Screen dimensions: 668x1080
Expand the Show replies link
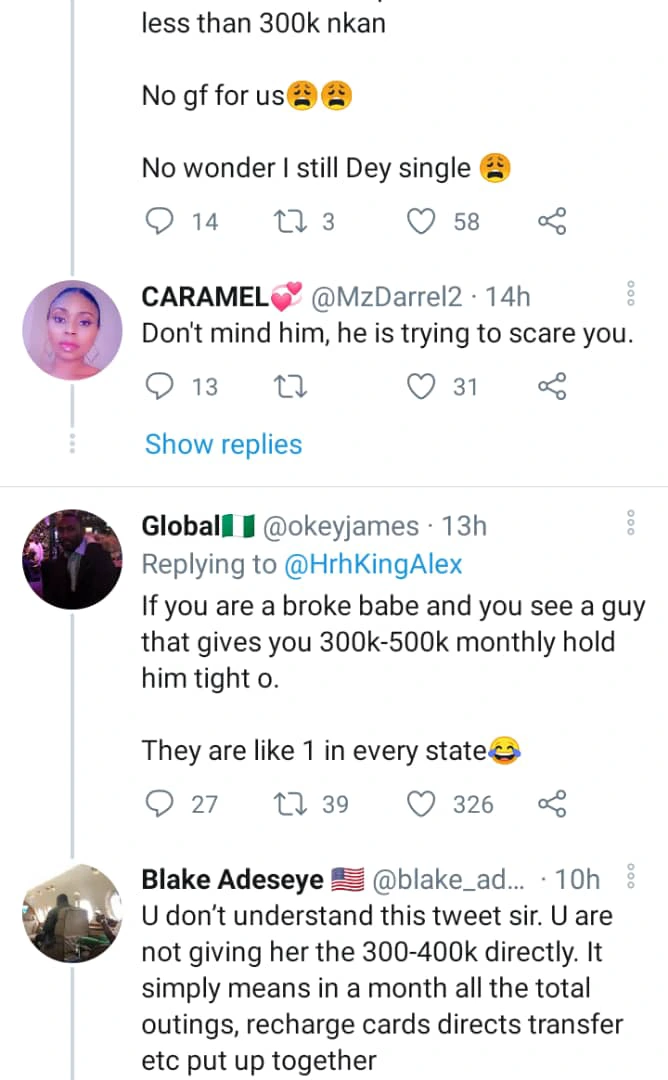[223, 444]
